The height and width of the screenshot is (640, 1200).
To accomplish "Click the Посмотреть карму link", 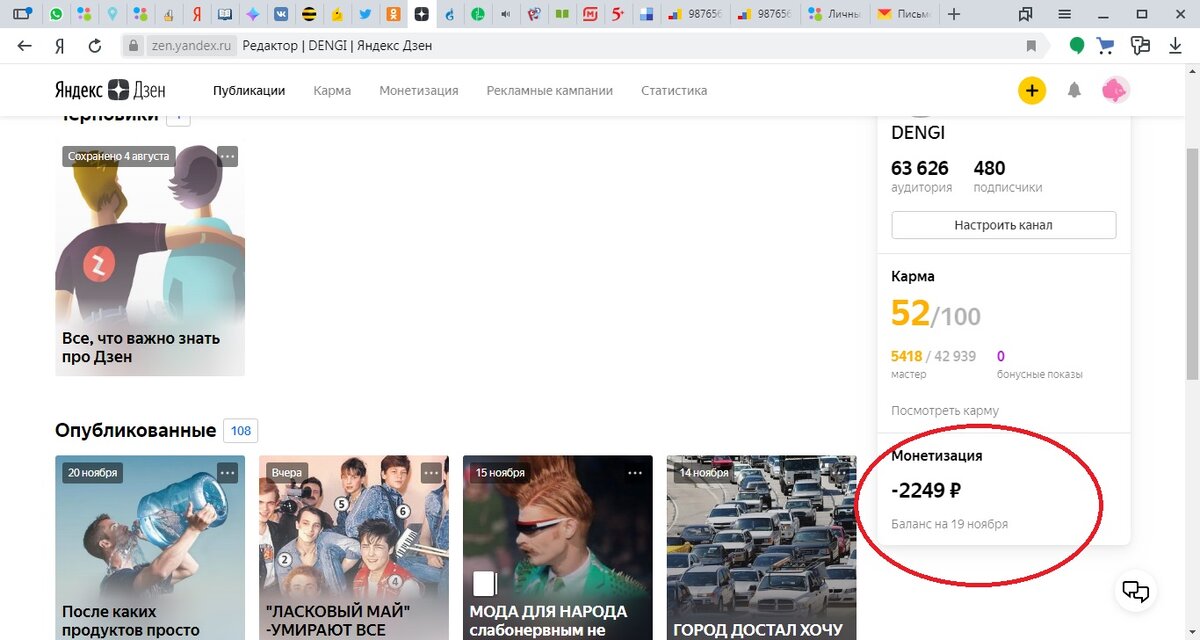I will [945, 411].
